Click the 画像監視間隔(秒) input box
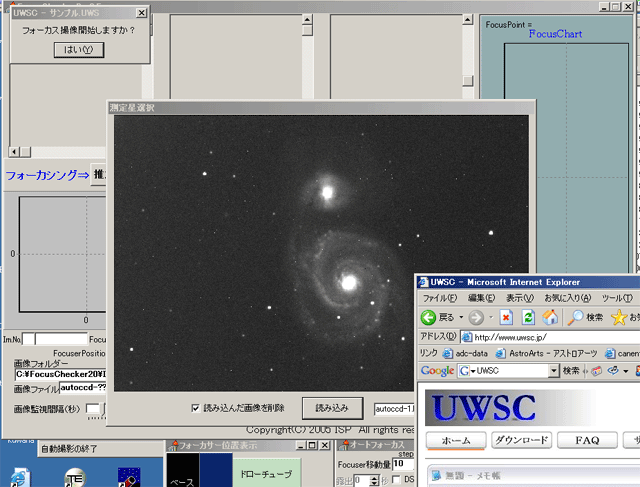Viewport: 640px width, 487px height. [93, 409]
